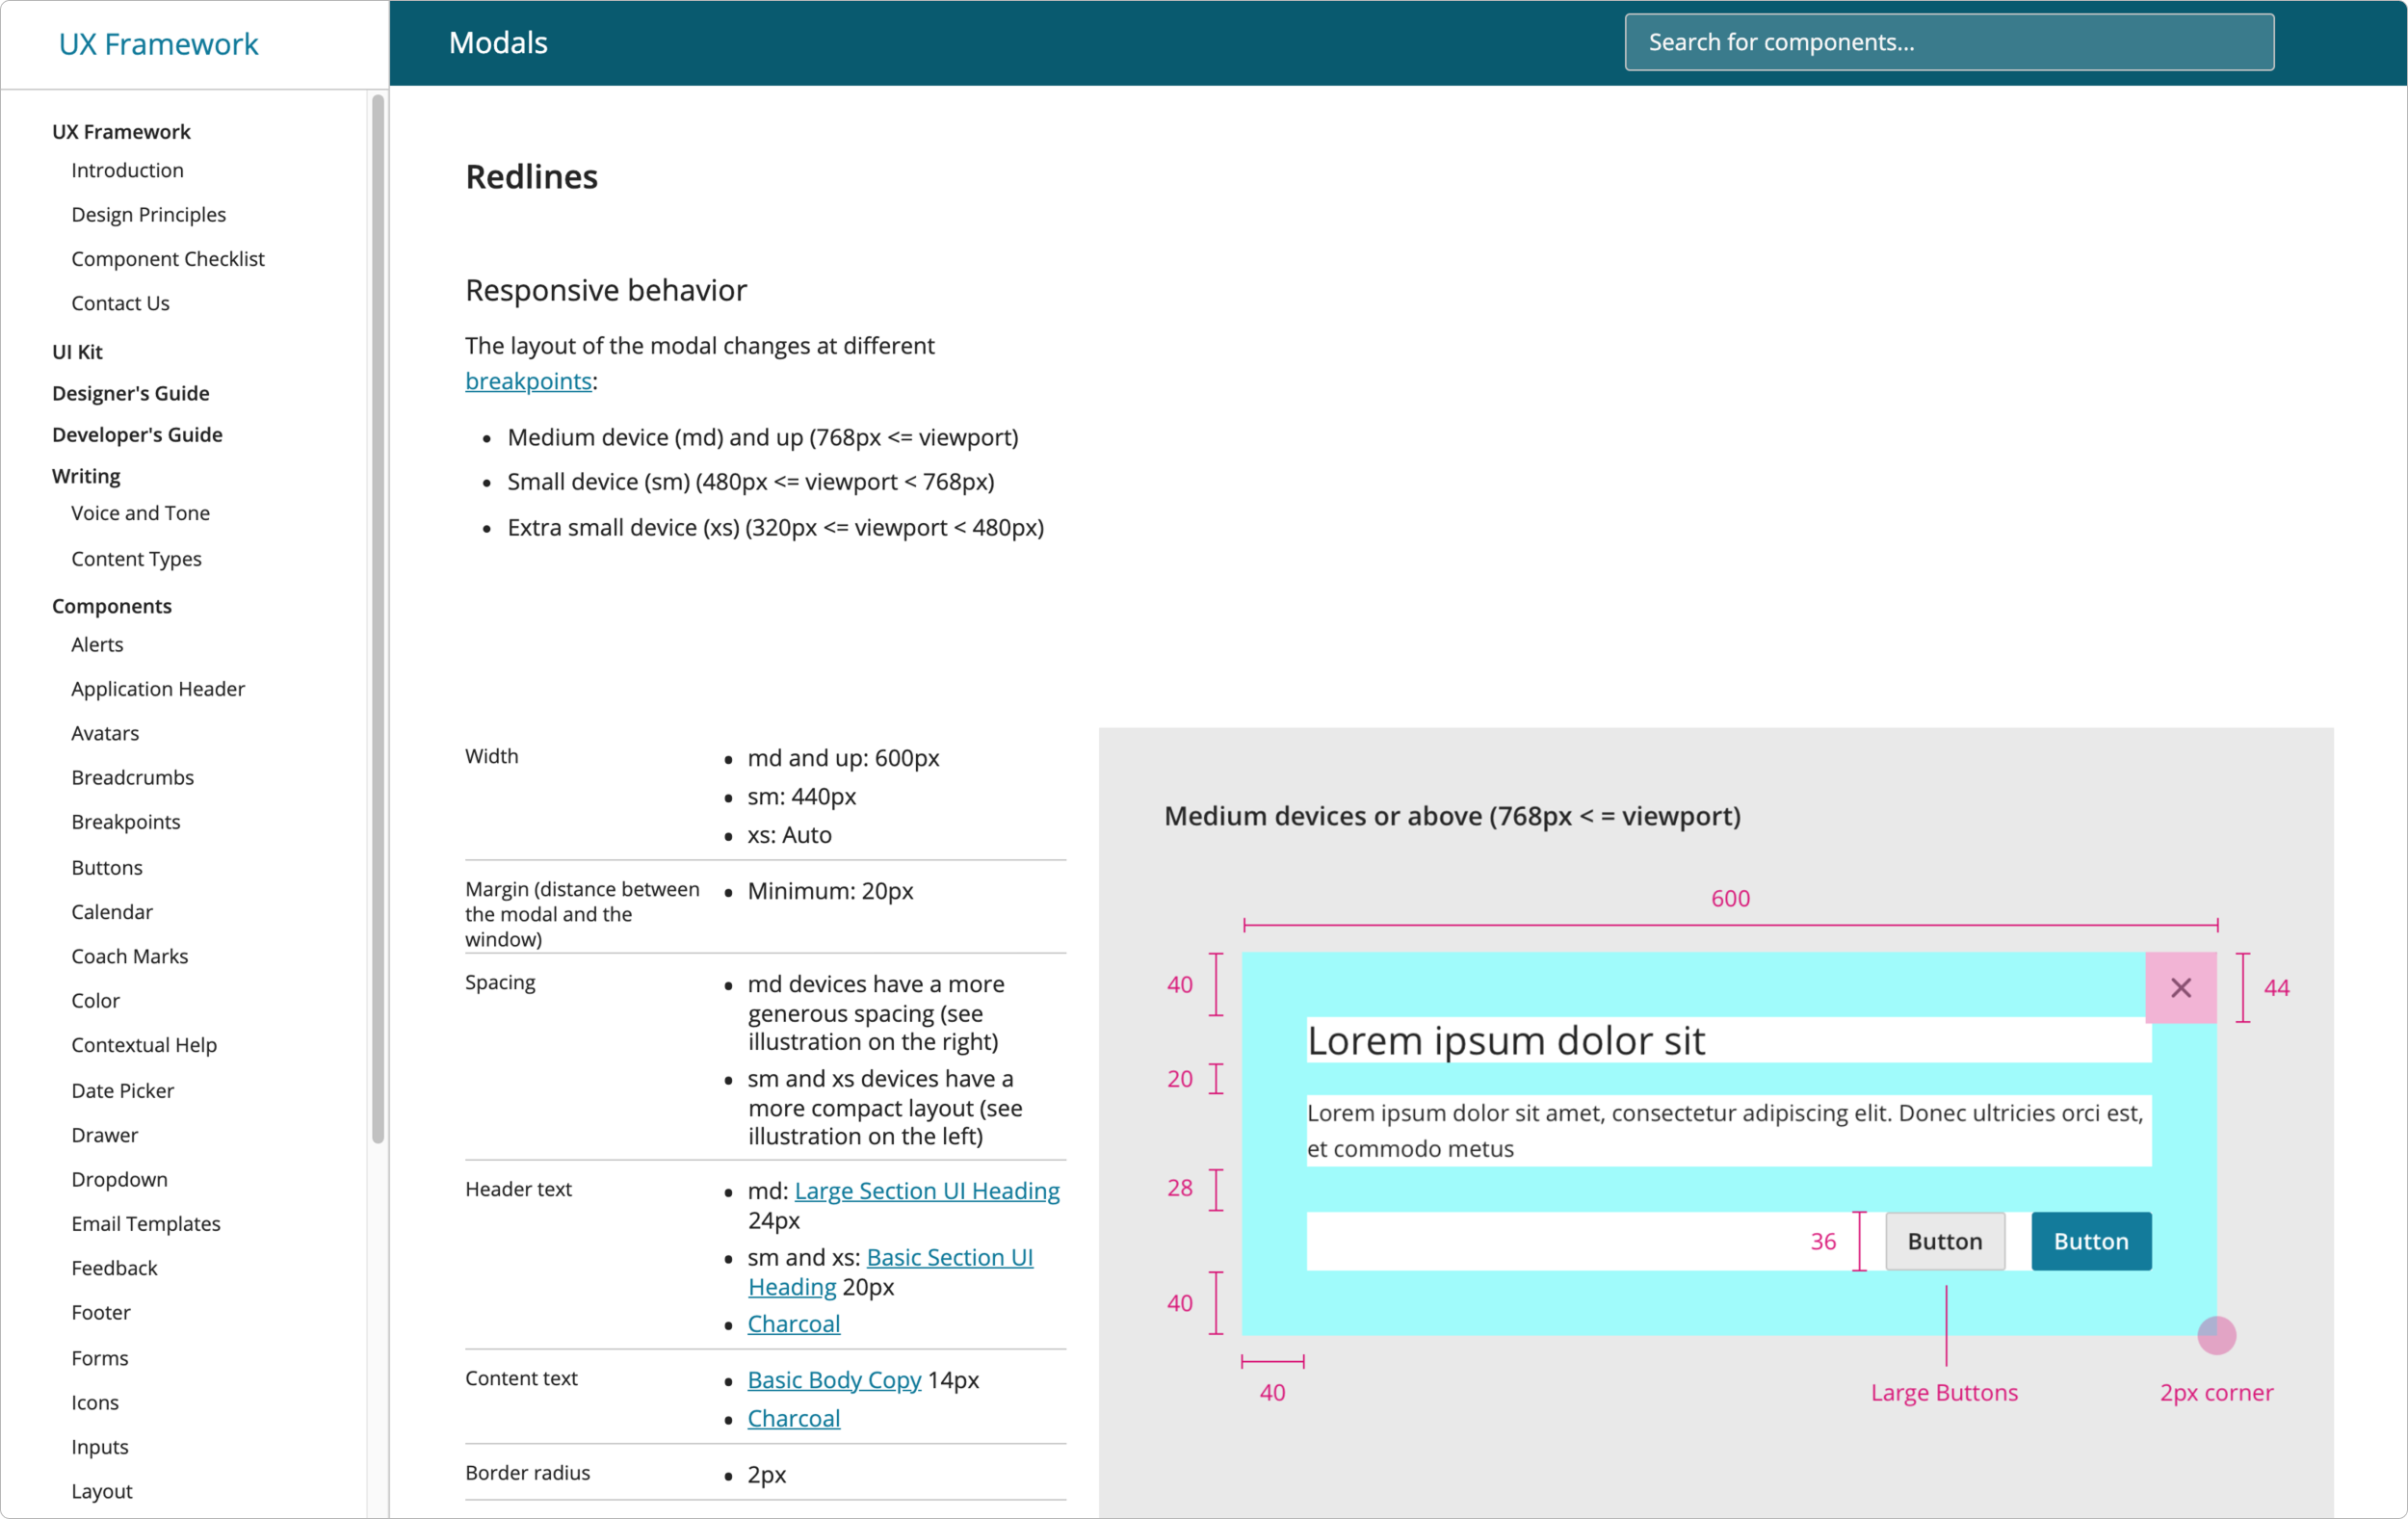Expand the Designer's Guide sidebar section
The width and height of the screenshot is (2408, 1519).
click(x=130, y=393)
